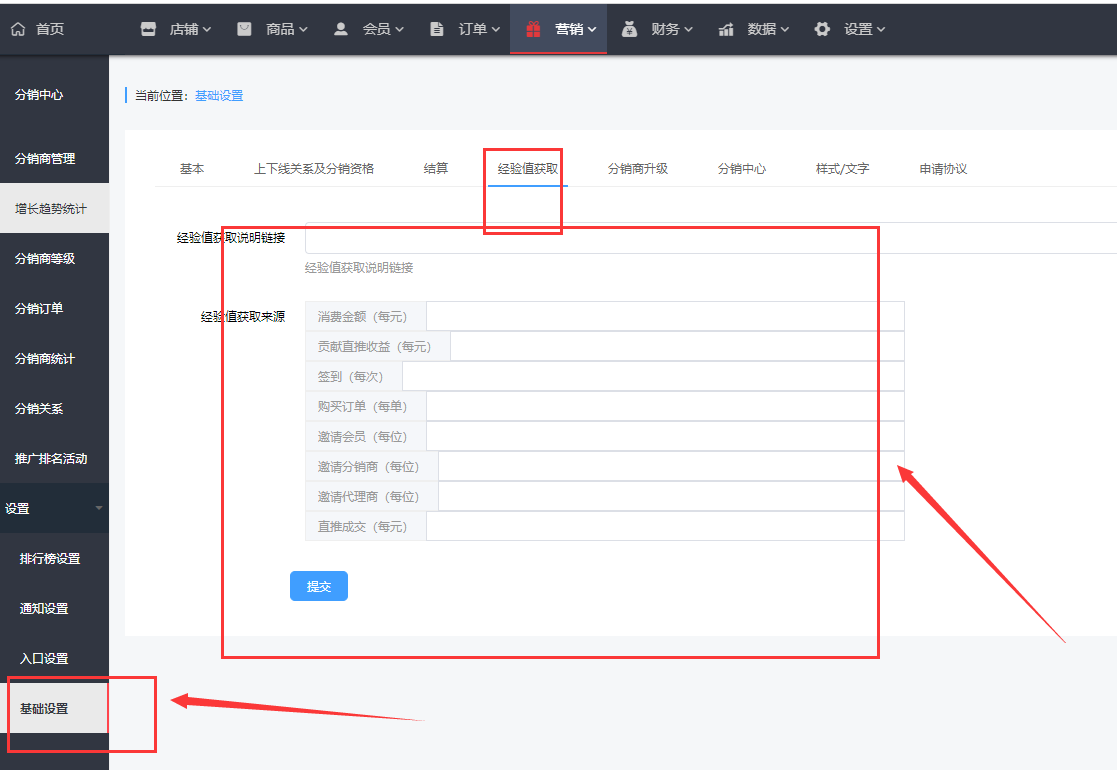Open 分销关系 in the sidebar
The height and width of the screenshot is (770, 1117).
tap(39, 409)
